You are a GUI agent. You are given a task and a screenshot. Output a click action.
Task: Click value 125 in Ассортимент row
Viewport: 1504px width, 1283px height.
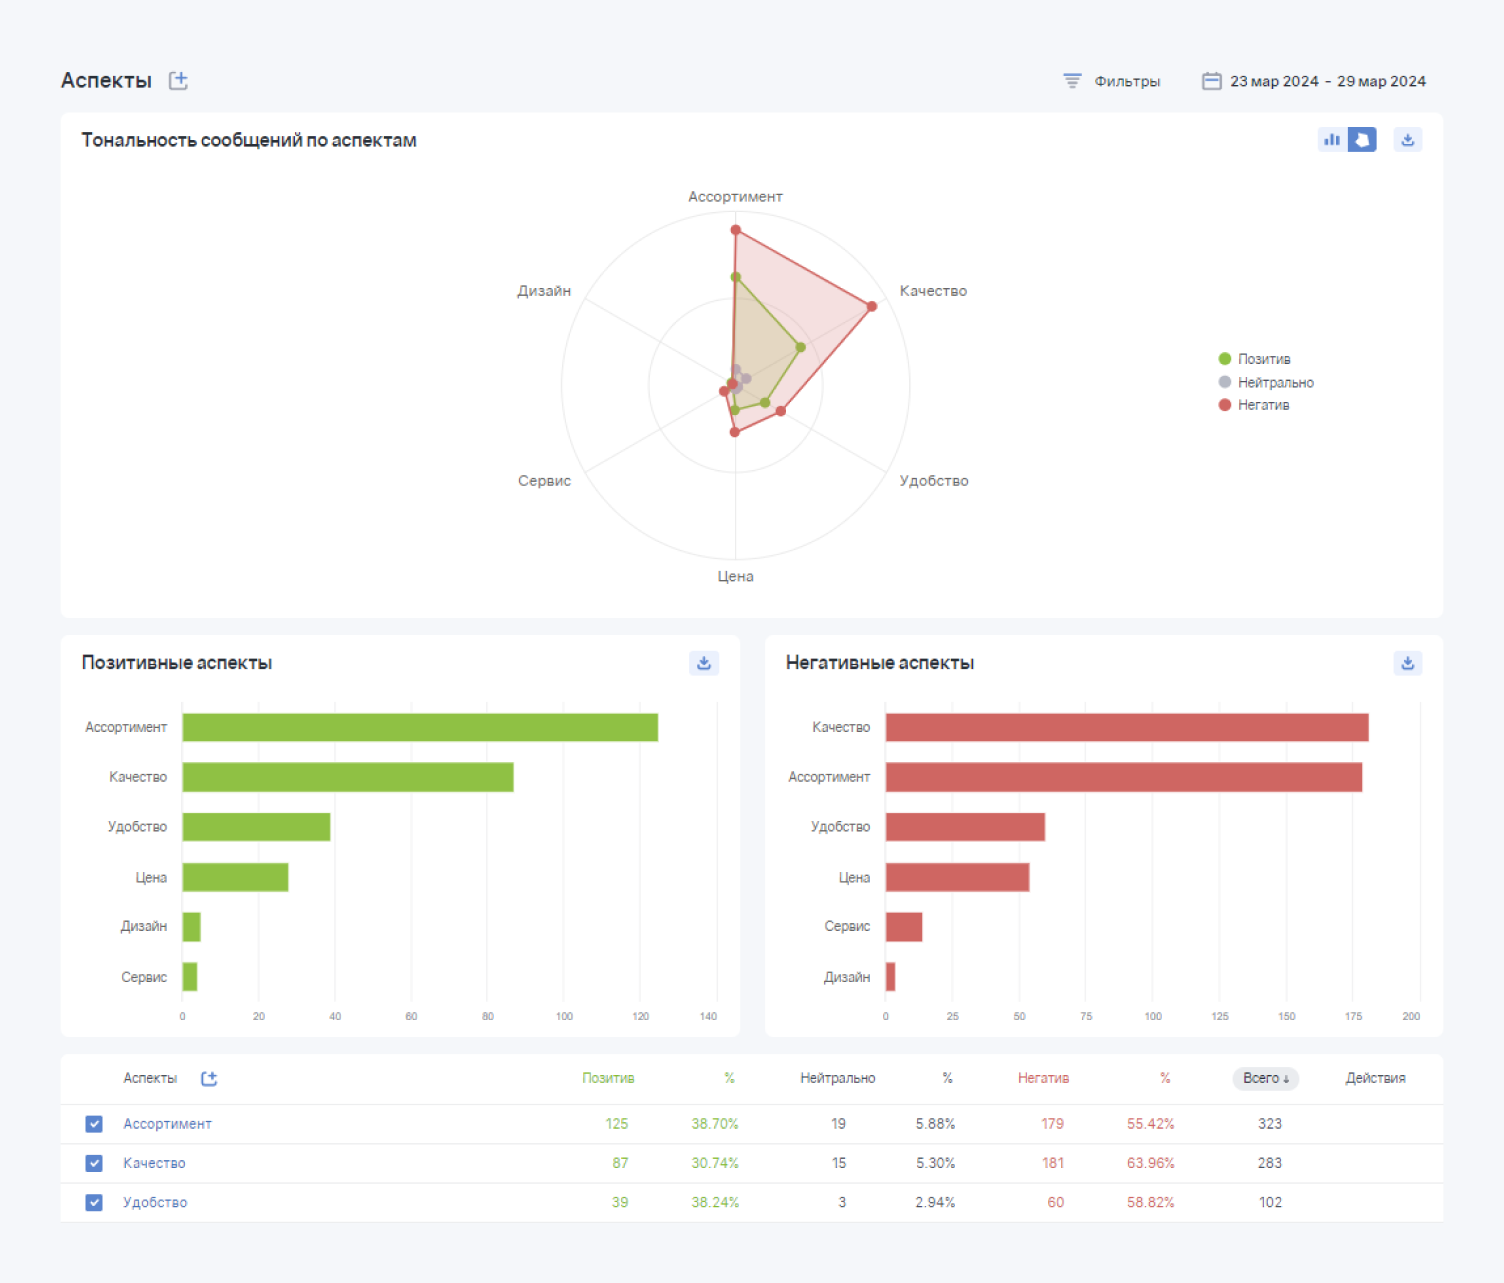click(x=617, y=1124)
